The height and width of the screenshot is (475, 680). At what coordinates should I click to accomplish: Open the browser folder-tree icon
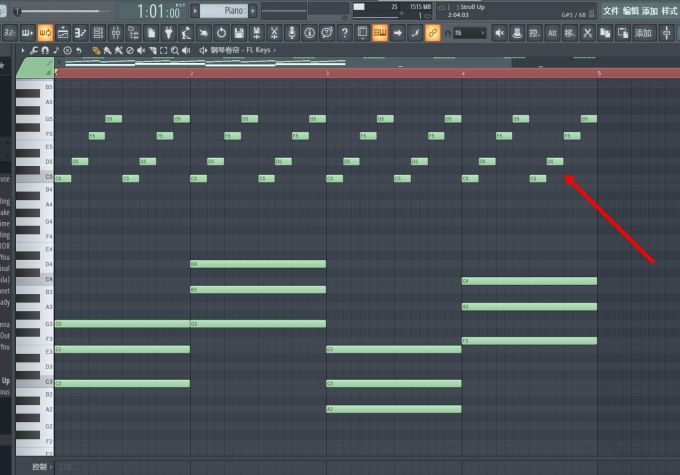[x=134, y=33]
